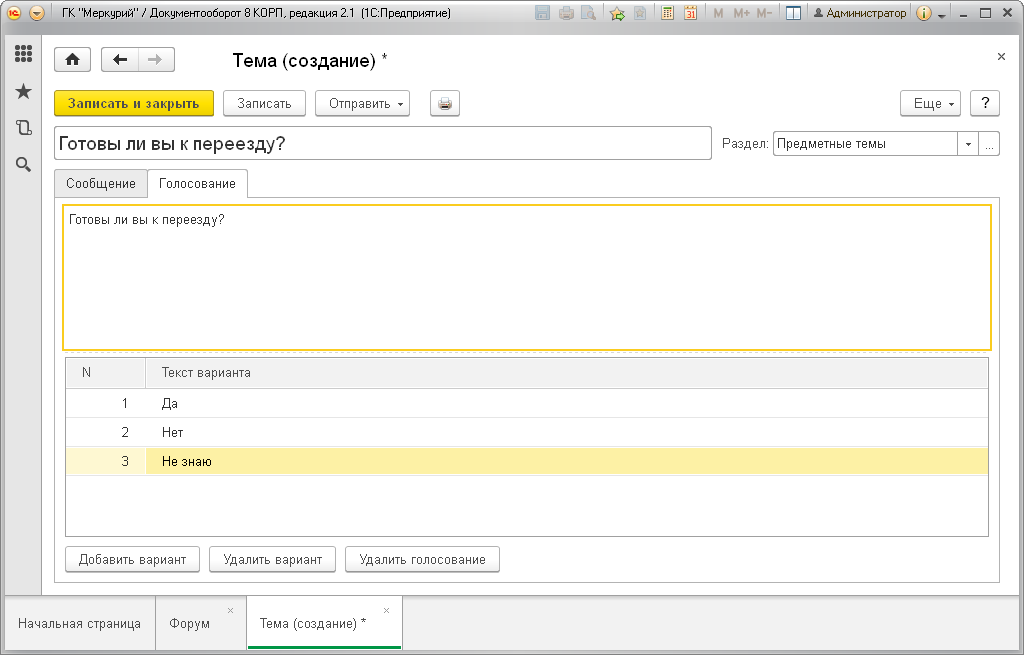The image size is (1024, 655).
Task: Open the calculator icon in title bar
Action: tap(667, 13)
